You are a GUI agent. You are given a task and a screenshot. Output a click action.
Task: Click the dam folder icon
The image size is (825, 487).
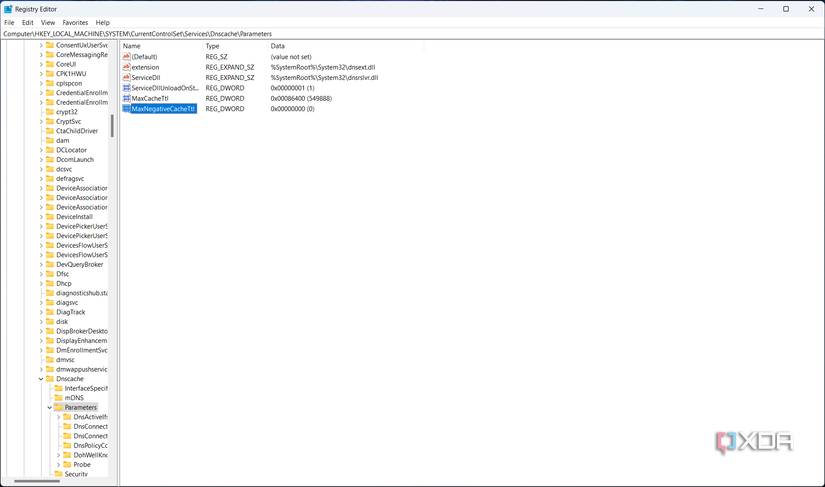pyautogui.click(x=50, y=140)
